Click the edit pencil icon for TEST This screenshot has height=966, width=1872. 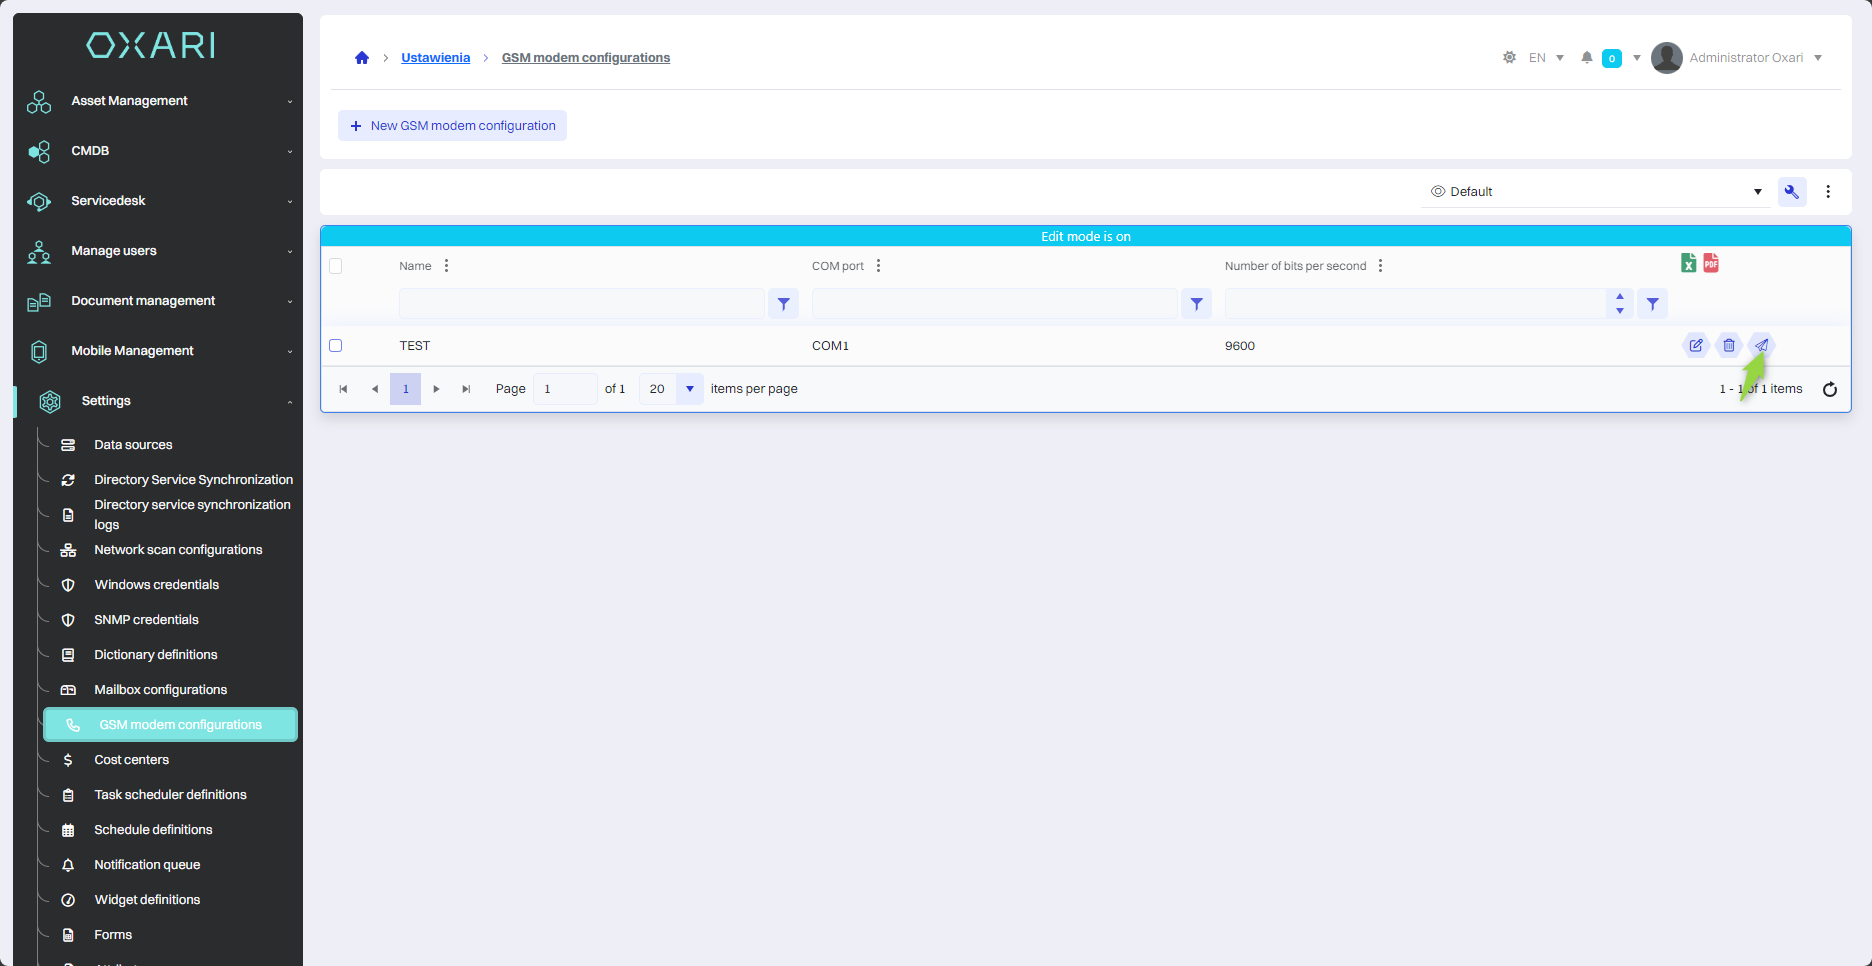pos(1696,345)
